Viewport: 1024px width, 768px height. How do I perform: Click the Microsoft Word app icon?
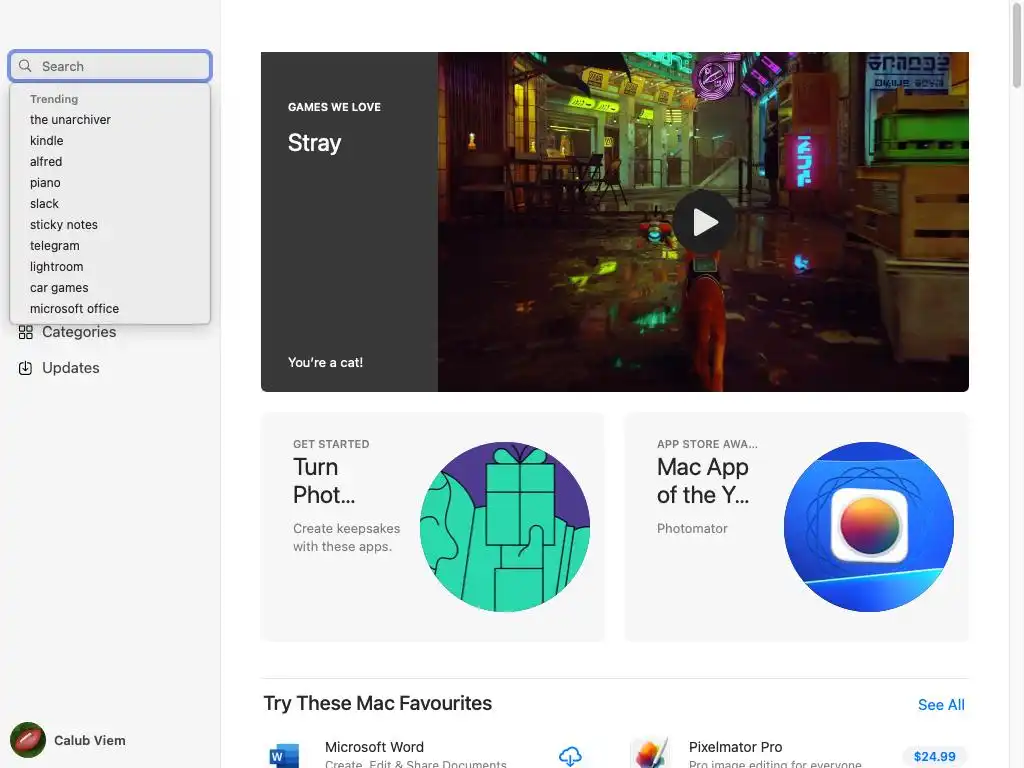[284, 755]
